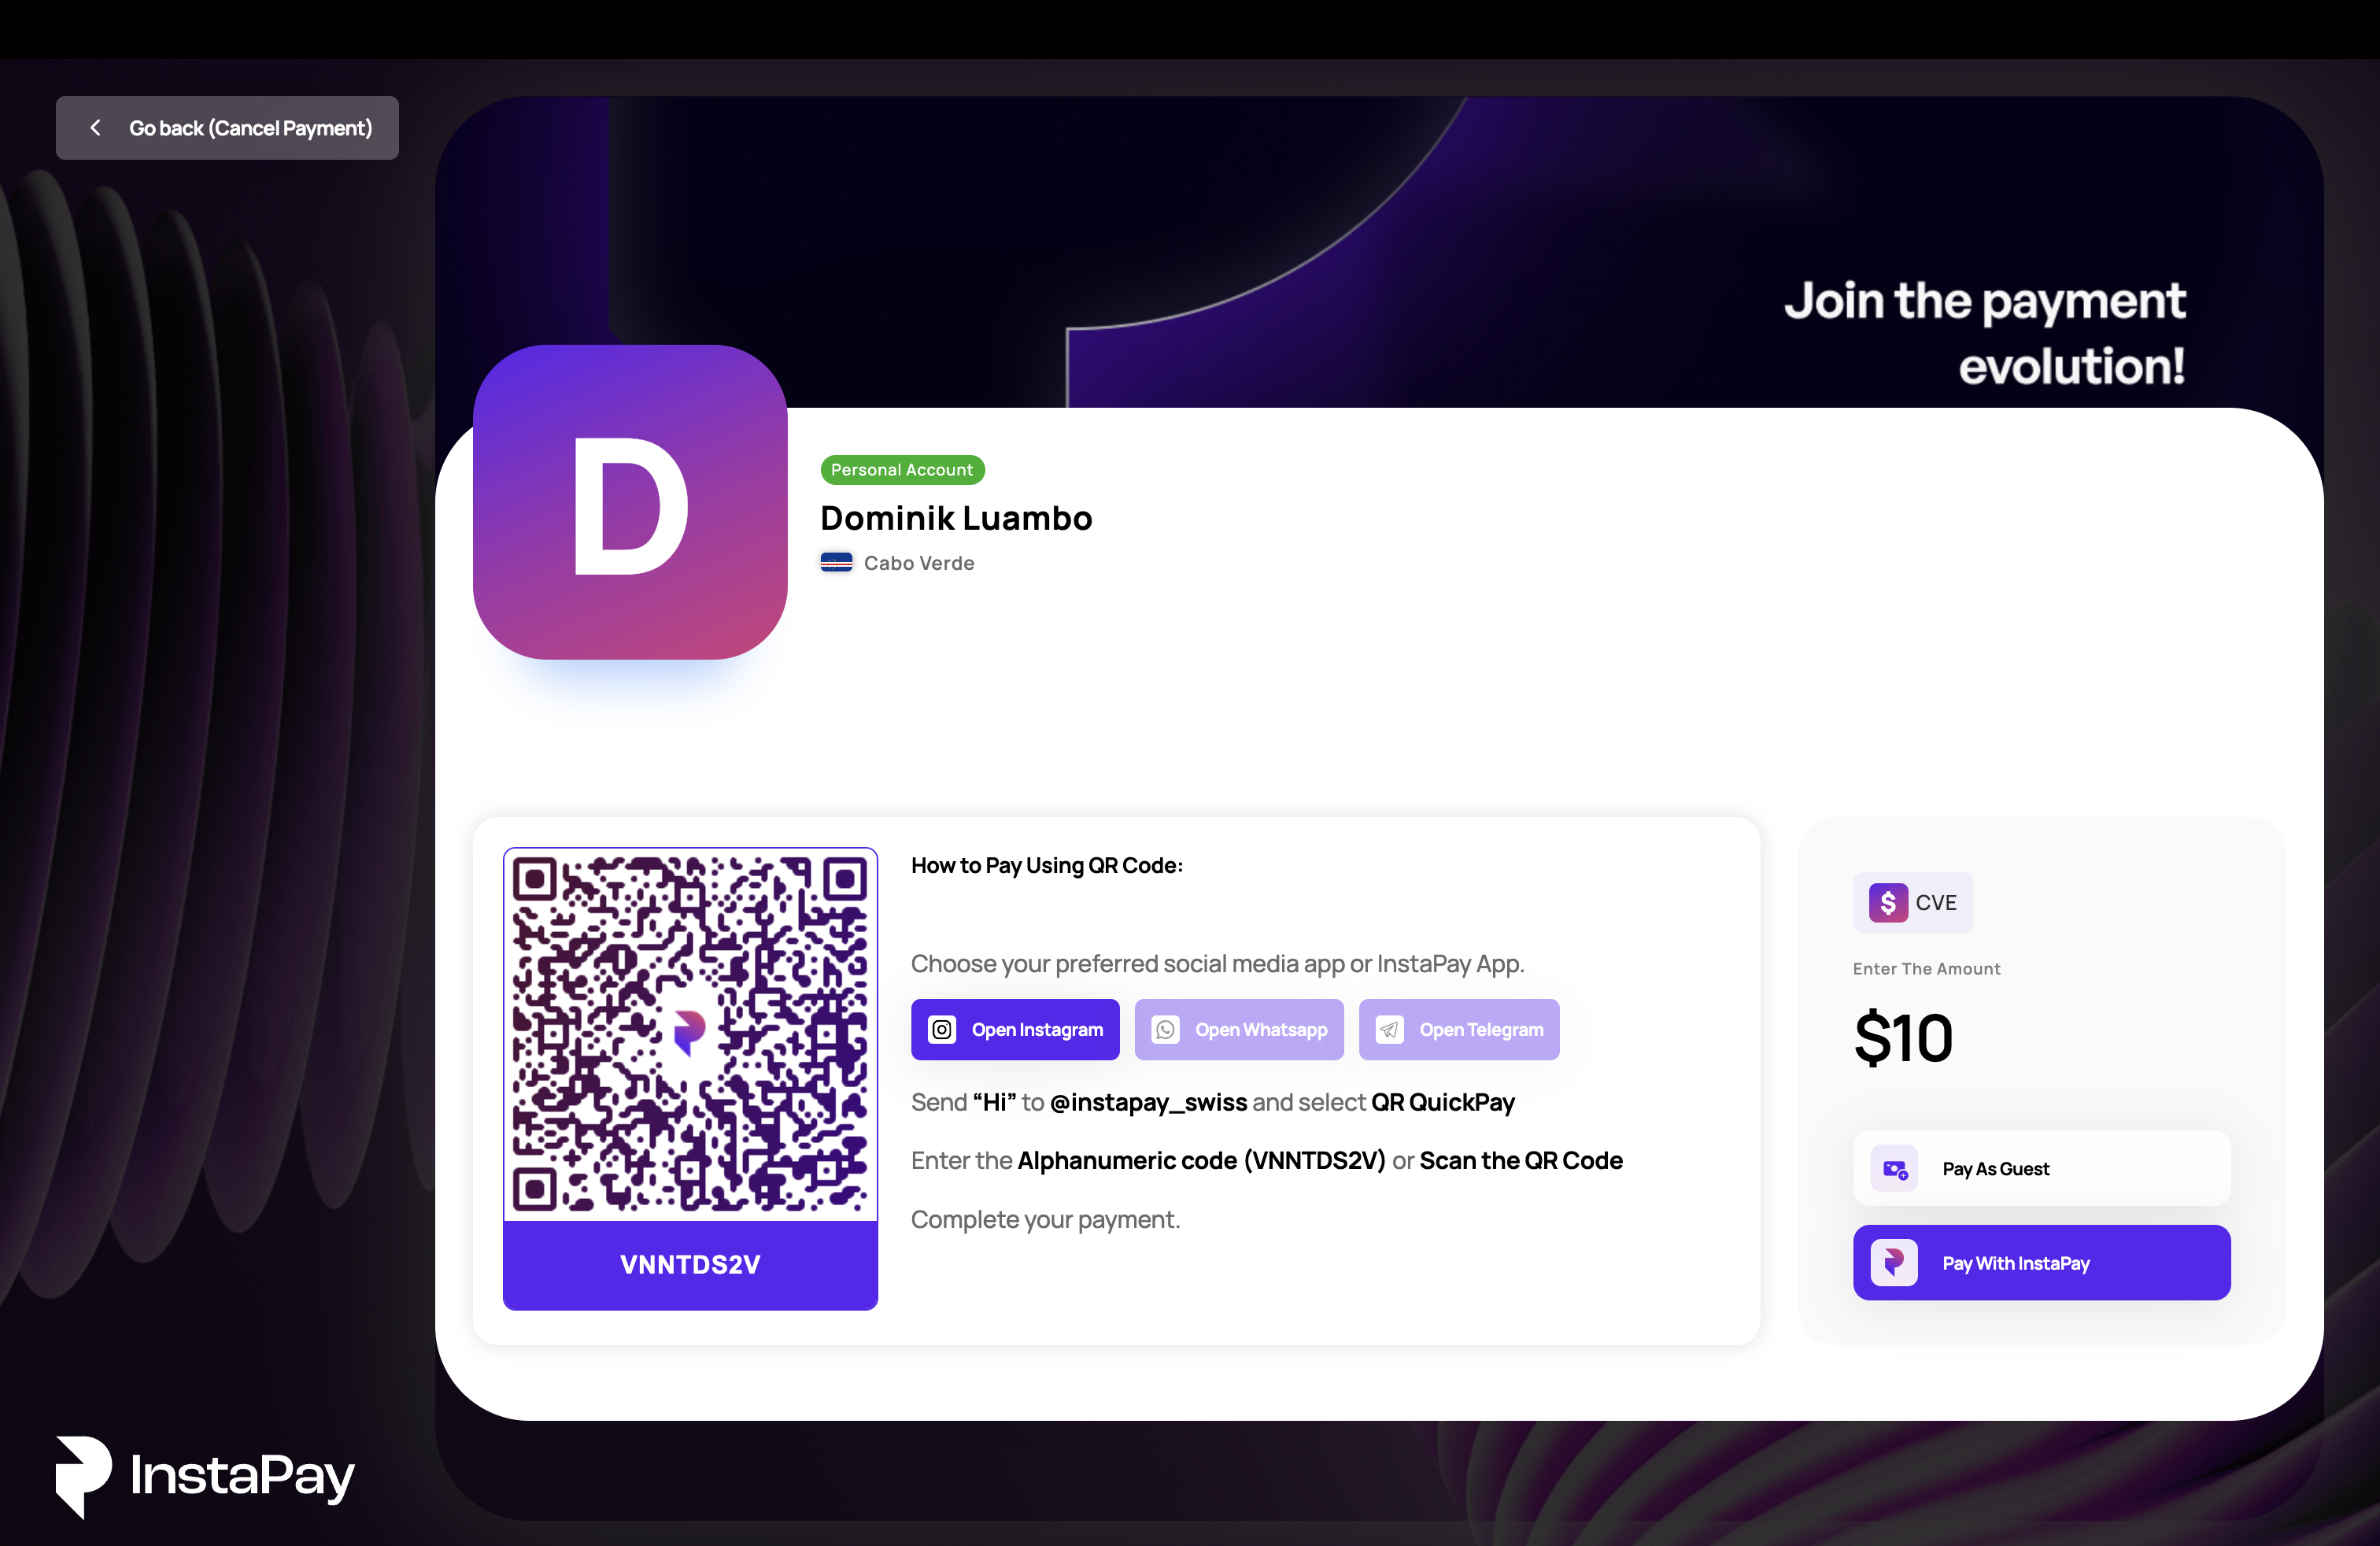Click the dollar sign CVE currency icon
Image resolution: width=2380 pixels, height=1546 pixels.
[1888, 903]
